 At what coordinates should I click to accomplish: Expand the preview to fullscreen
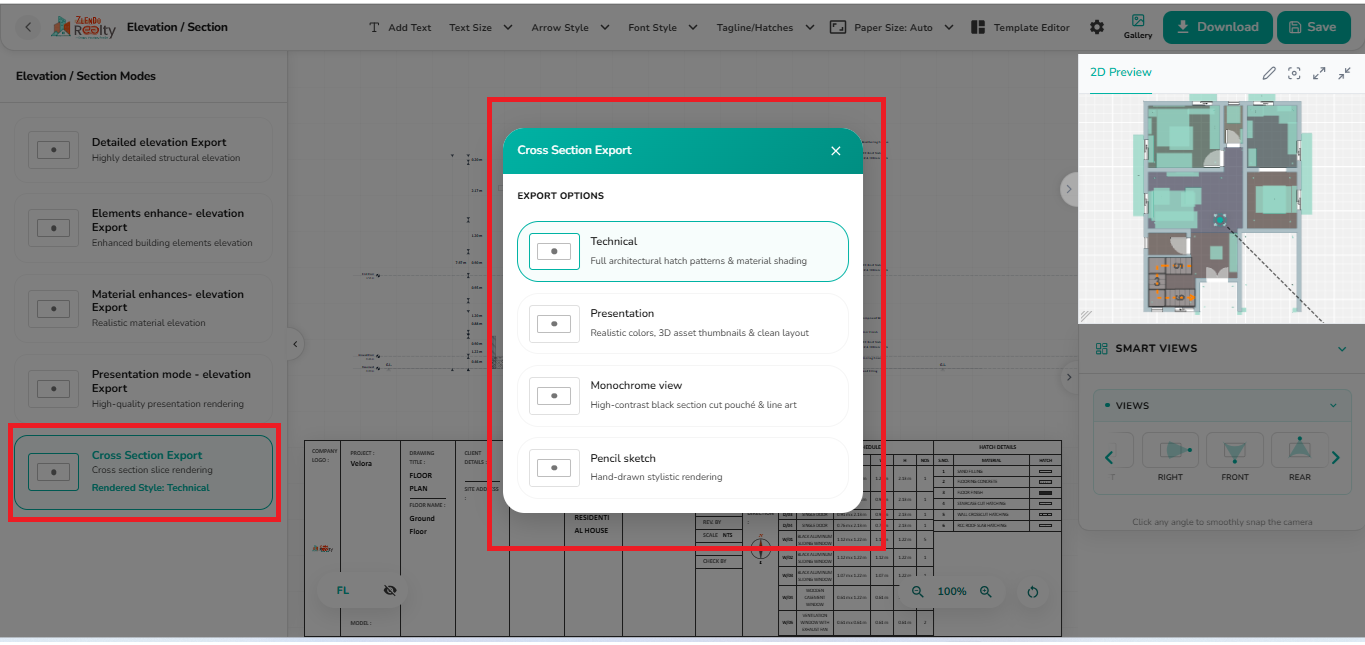pyautogui.click(x=1319, y=73)
